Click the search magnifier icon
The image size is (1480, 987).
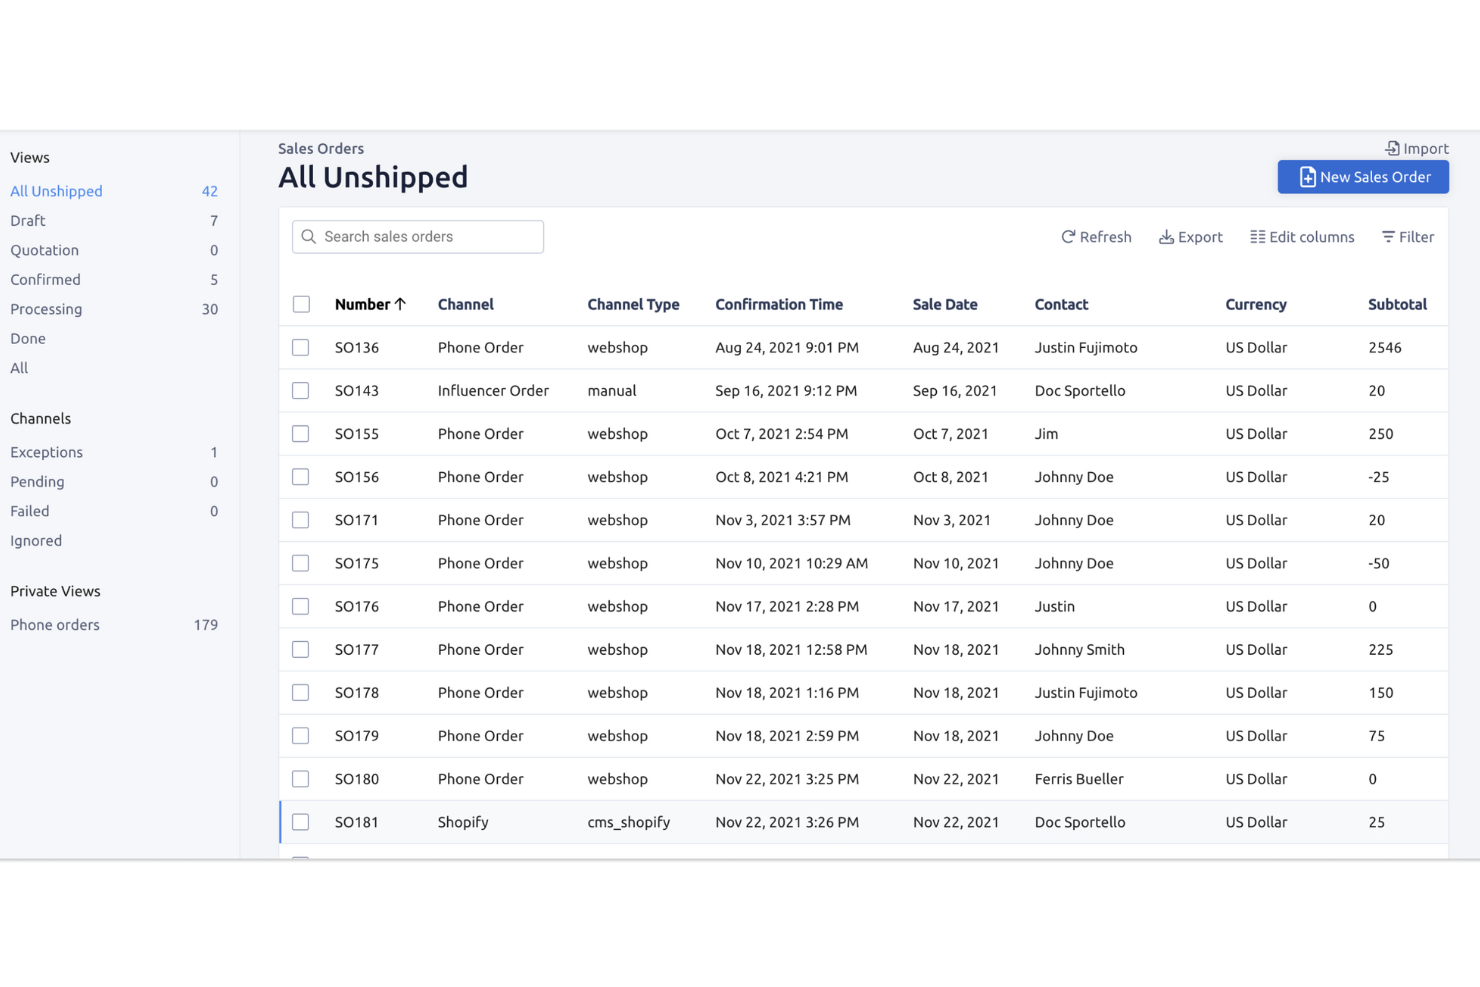[309, 237]
